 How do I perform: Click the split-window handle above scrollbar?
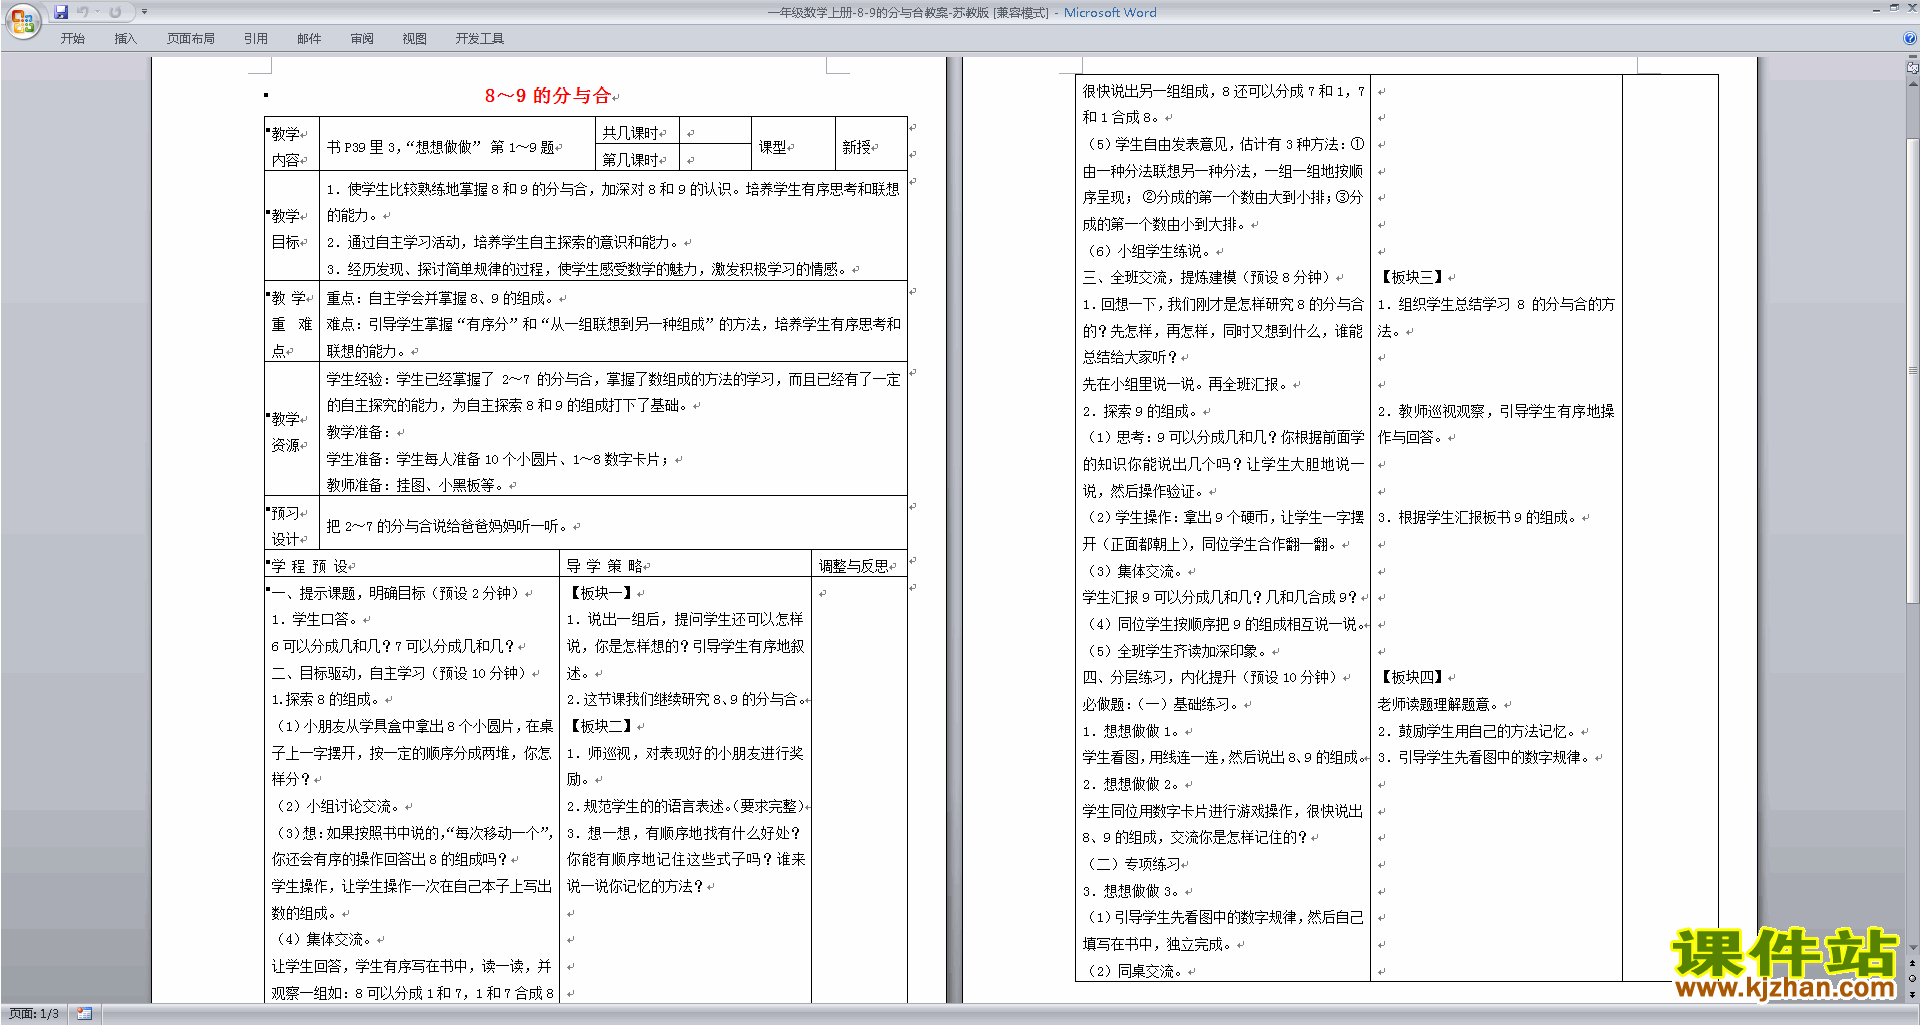(x=1913, y=58)
